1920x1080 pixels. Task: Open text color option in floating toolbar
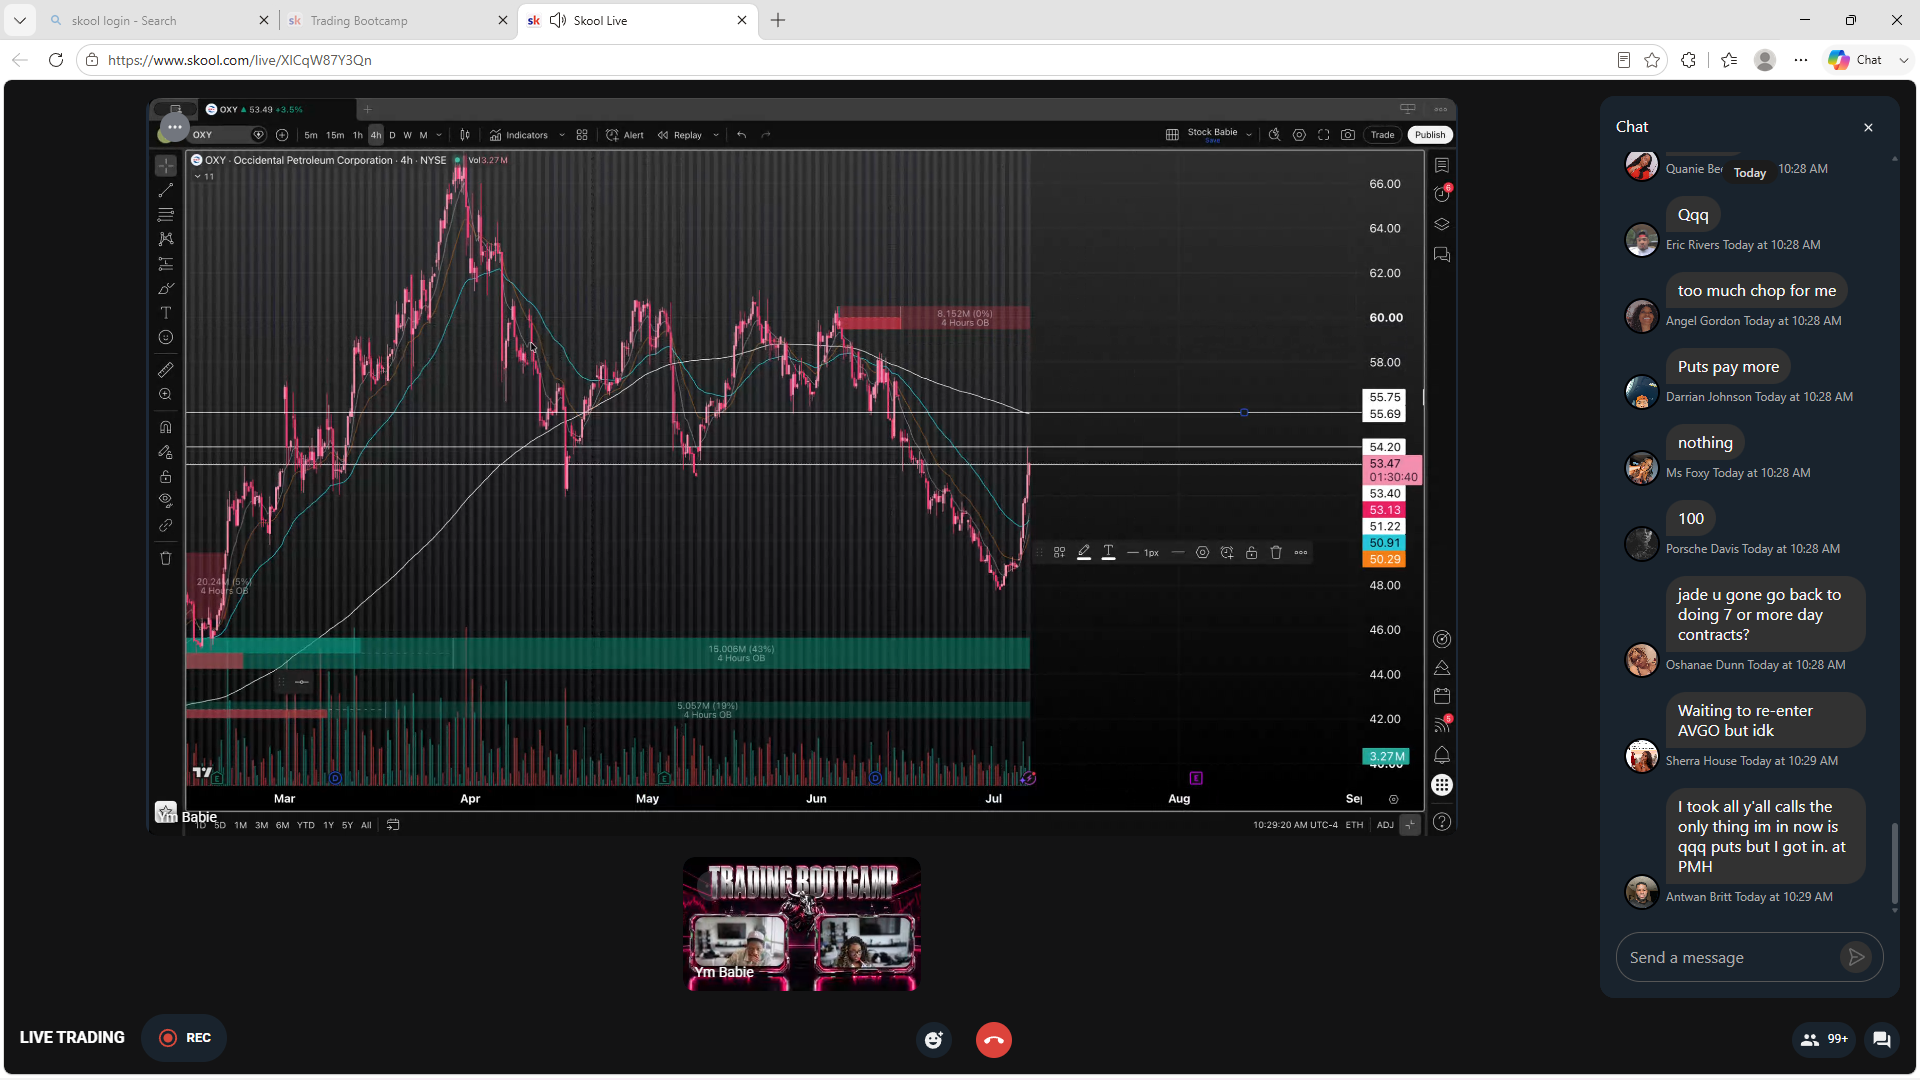tap(1108, 552)
